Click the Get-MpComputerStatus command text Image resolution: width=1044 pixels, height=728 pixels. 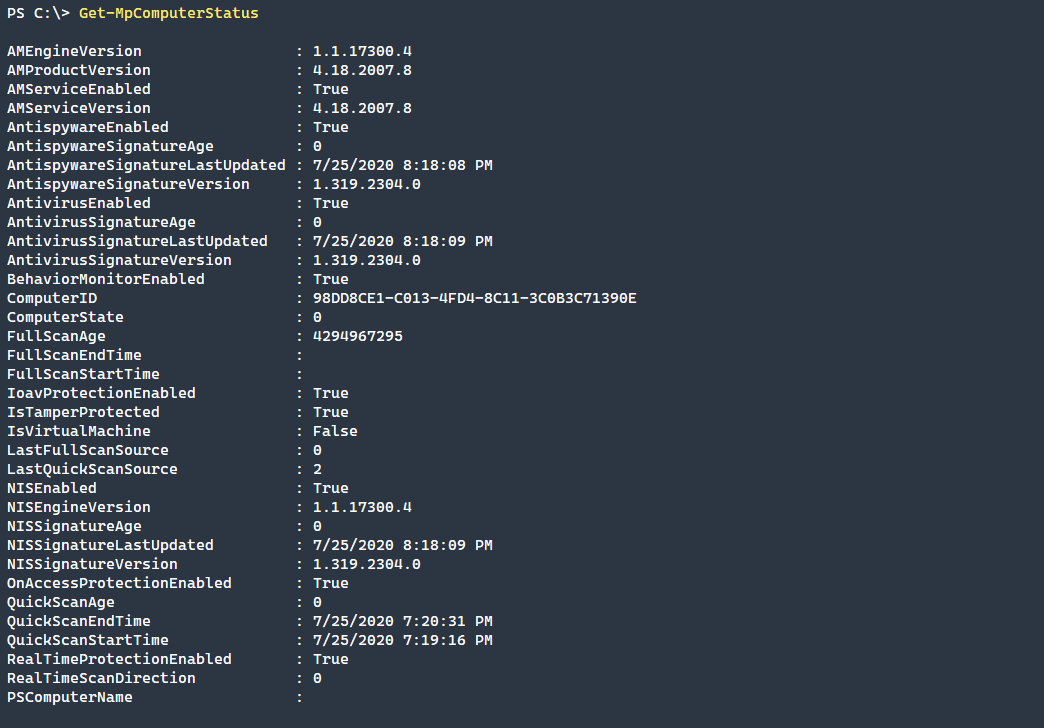click(x=168, y=13)
